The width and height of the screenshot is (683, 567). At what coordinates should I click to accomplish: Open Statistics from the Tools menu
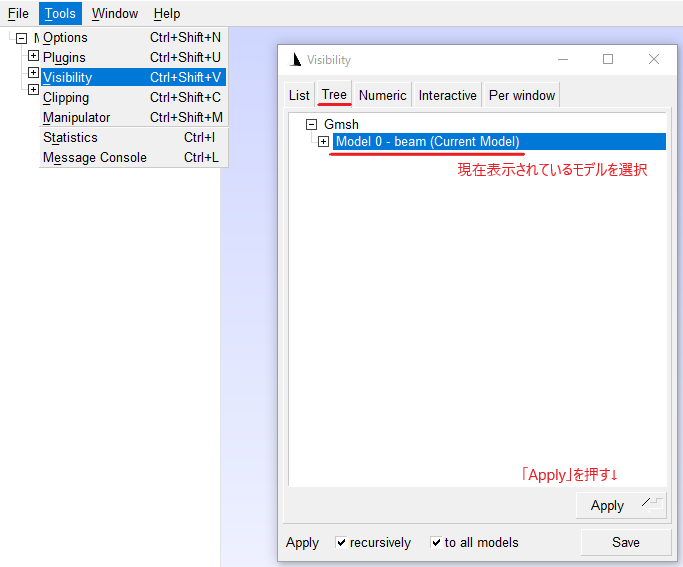pyautogui.click(x=133, y=138)
